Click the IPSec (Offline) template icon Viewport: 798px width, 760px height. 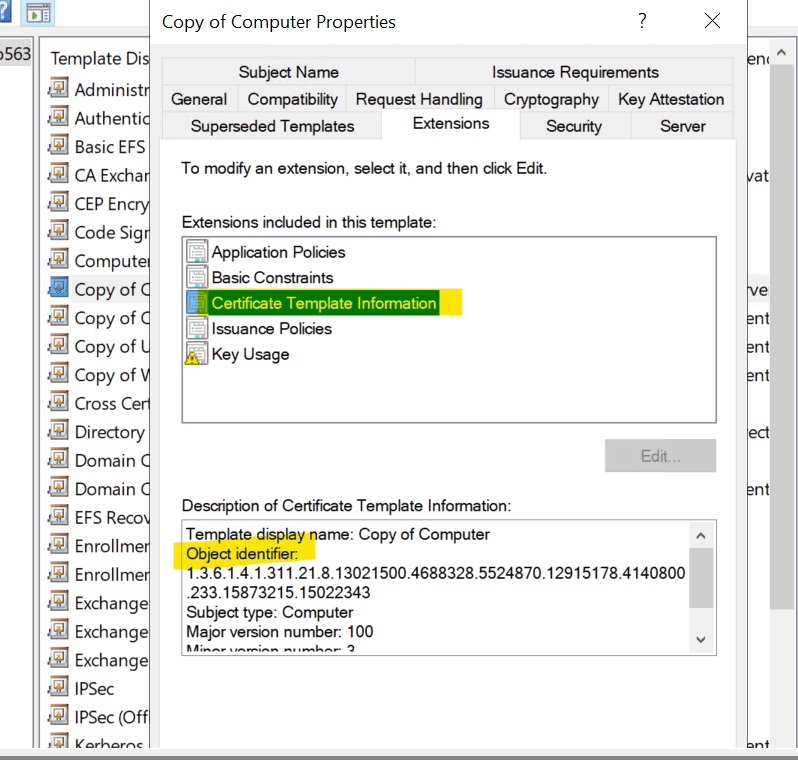coord(59,715)
